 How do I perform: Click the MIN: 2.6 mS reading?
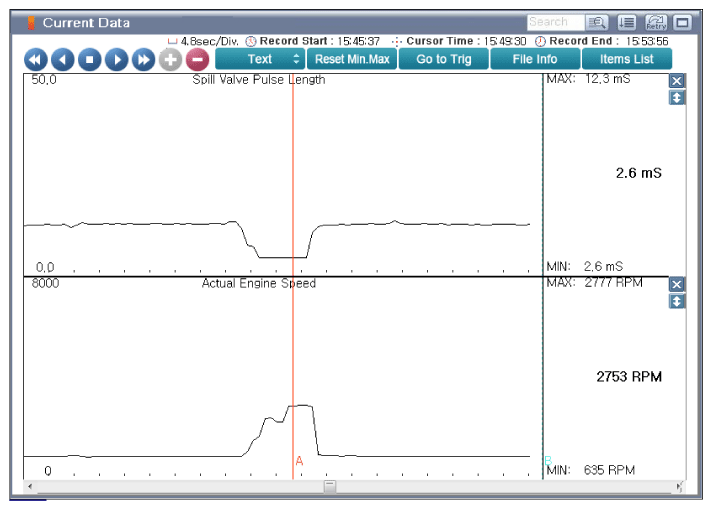click(x=584, y=266)
